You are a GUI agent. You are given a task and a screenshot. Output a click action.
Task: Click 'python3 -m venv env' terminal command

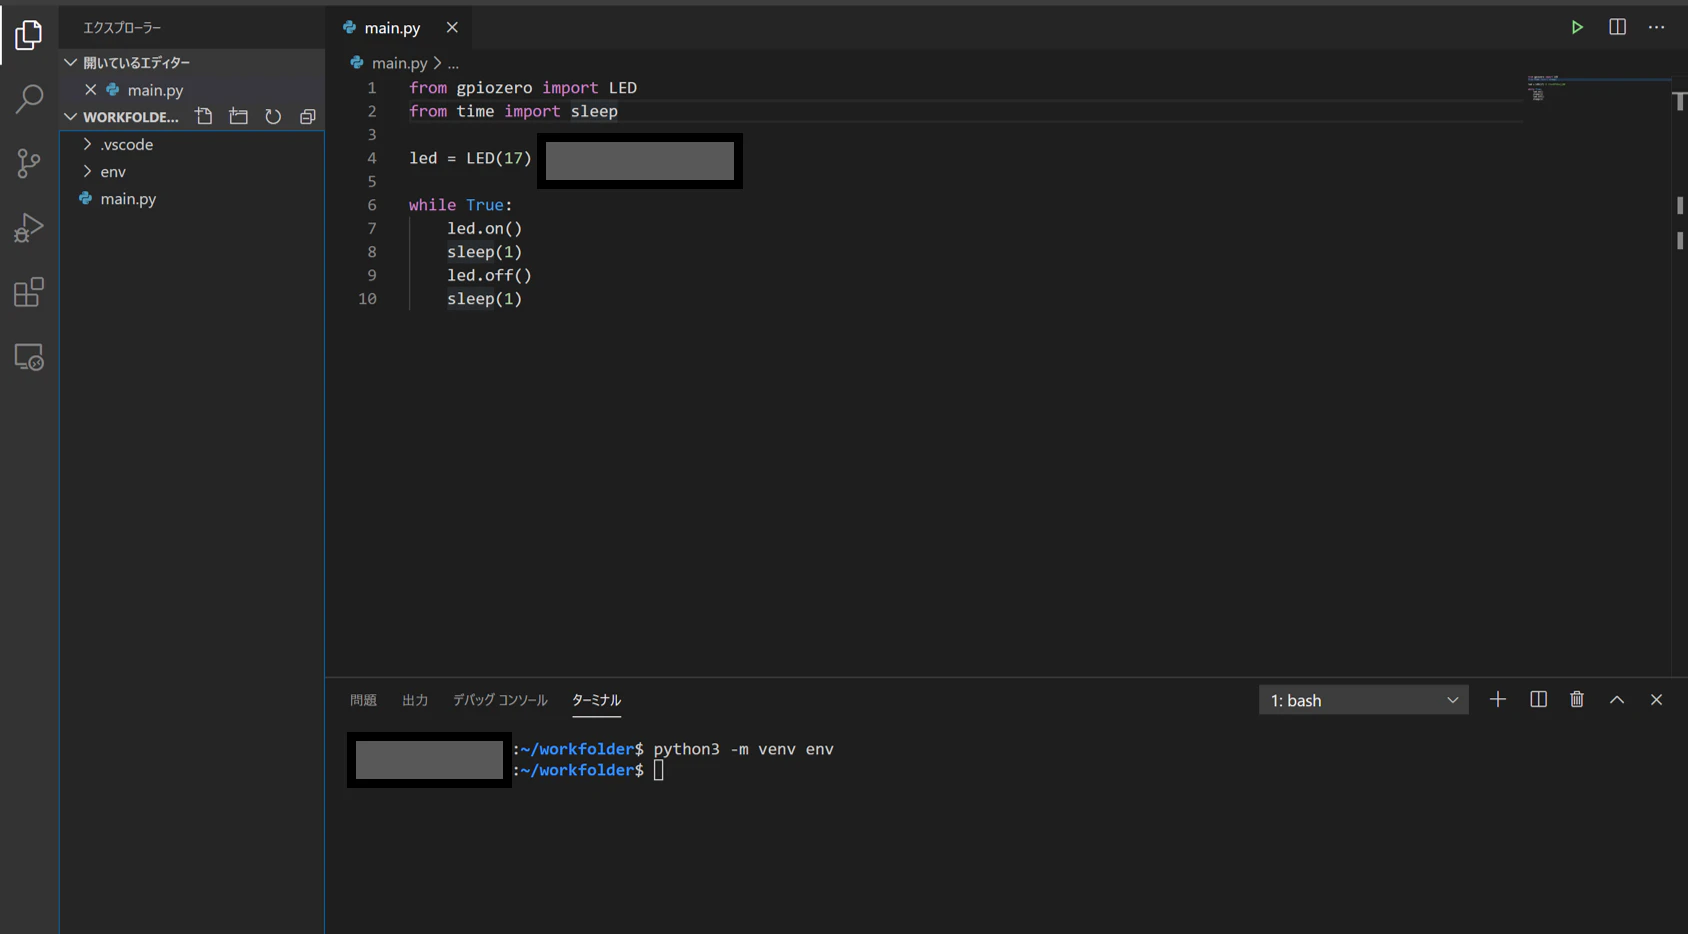point(743,749)
